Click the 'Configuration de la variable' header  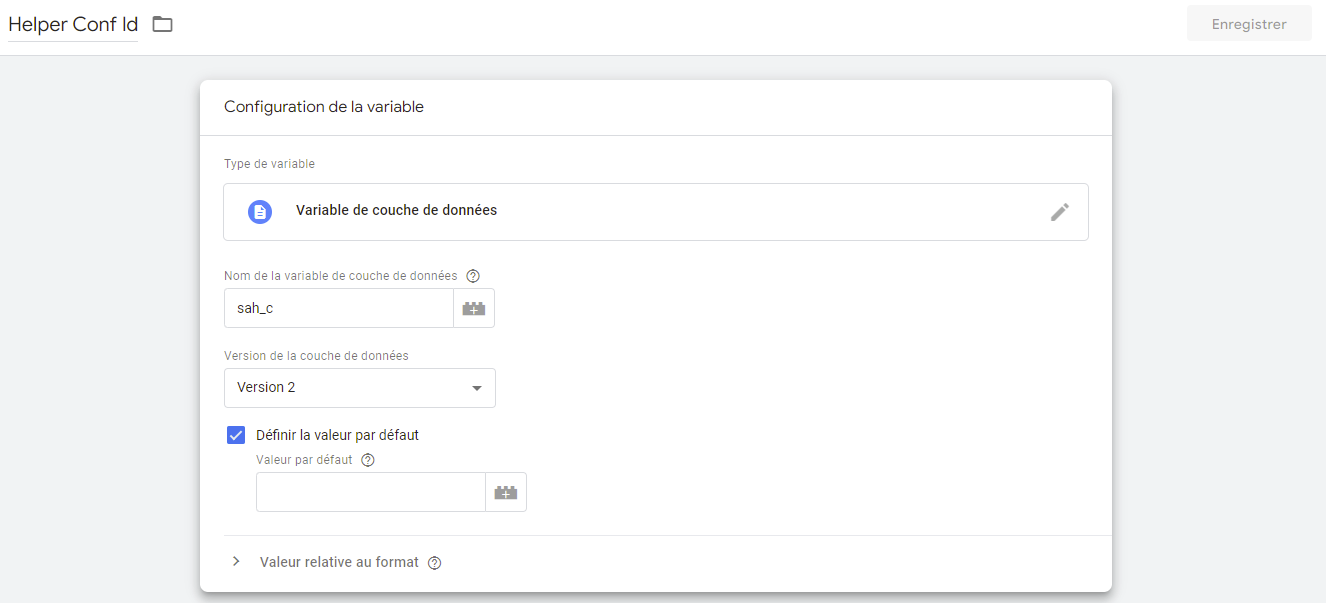[x=324, y=107]
